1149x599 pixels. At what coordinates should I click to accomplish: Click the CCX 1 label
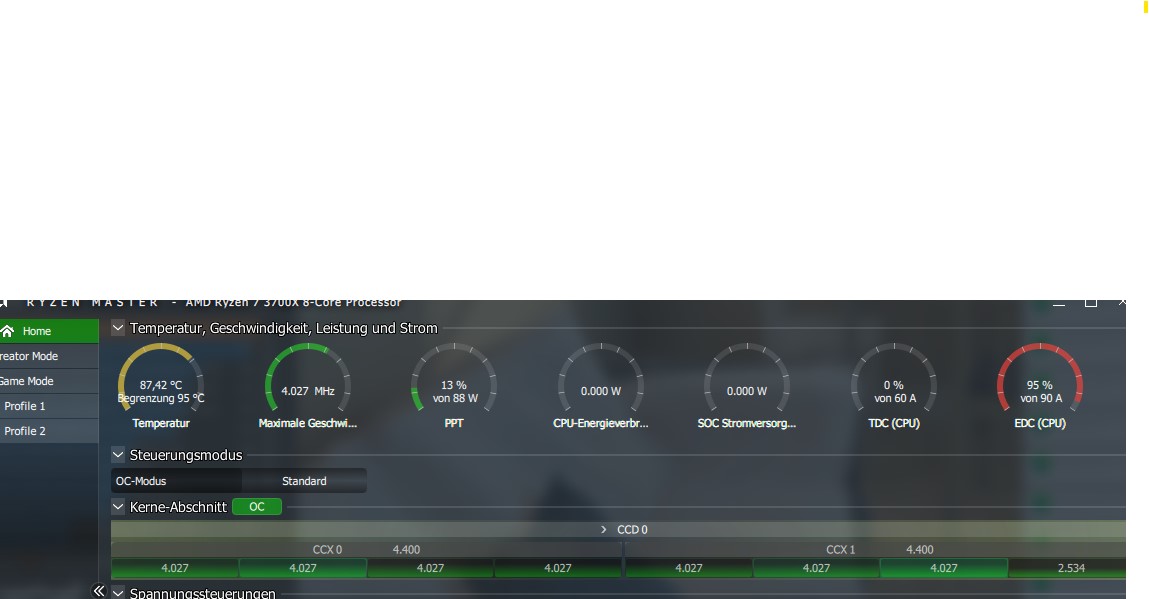coord(840,549)
